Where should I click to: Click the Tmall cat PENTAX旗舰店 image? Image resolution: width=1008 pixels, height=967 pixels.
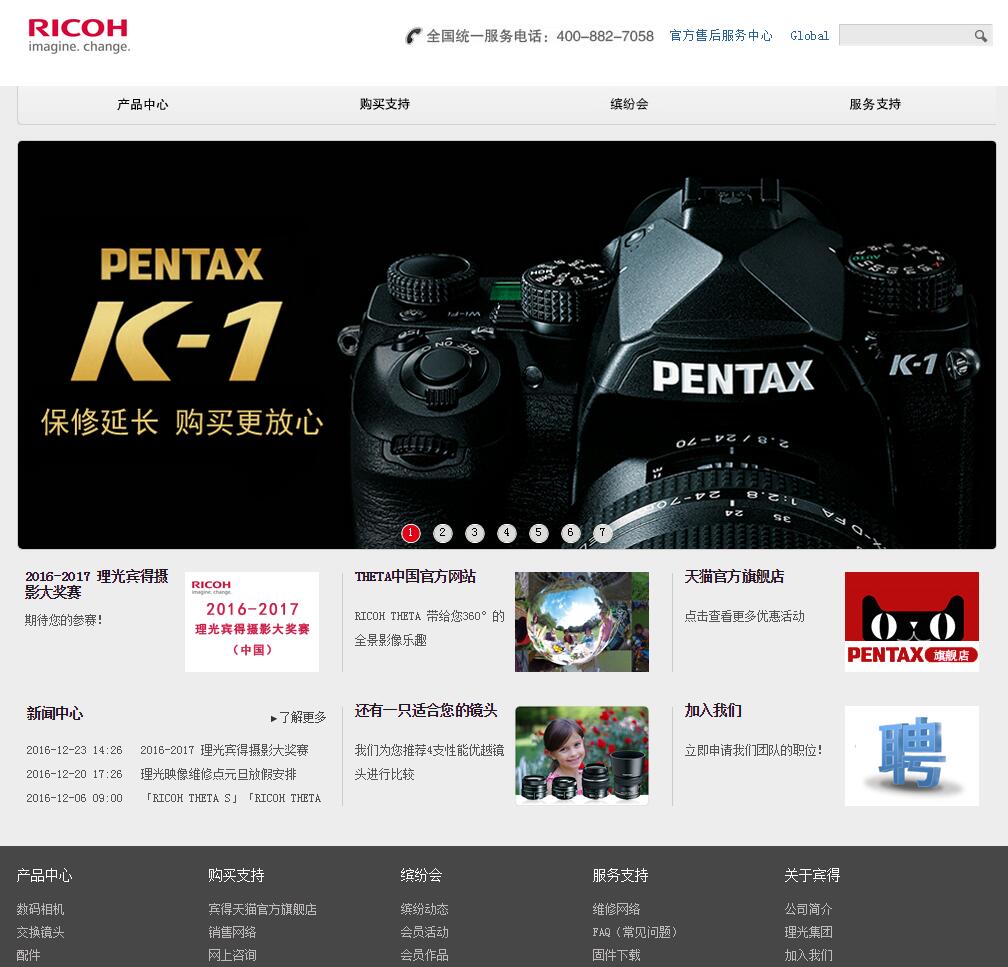912,622
